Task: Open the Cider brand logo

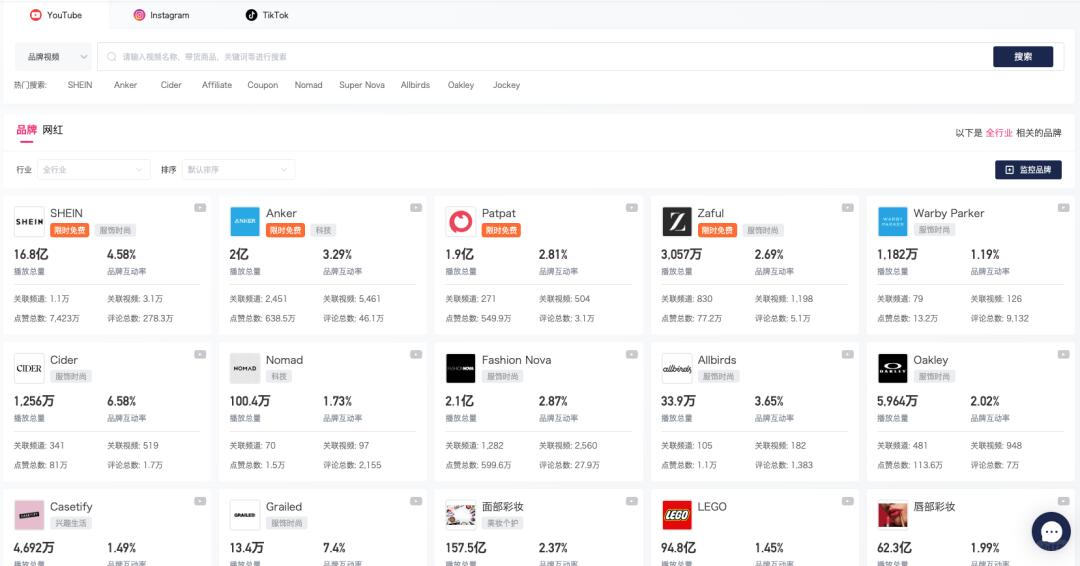Action: (x=30, y=368)
